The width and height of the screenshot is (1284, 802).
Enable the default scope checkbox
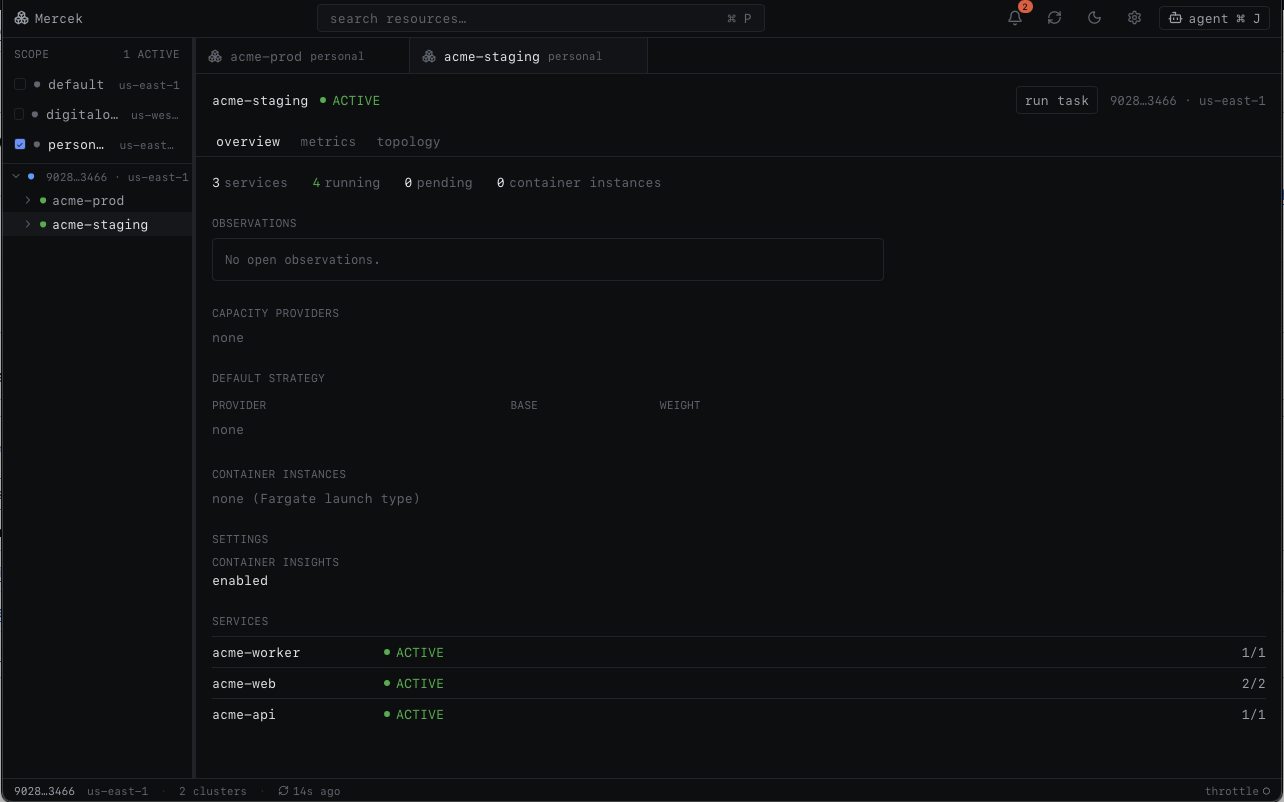(x=20, y=85)
